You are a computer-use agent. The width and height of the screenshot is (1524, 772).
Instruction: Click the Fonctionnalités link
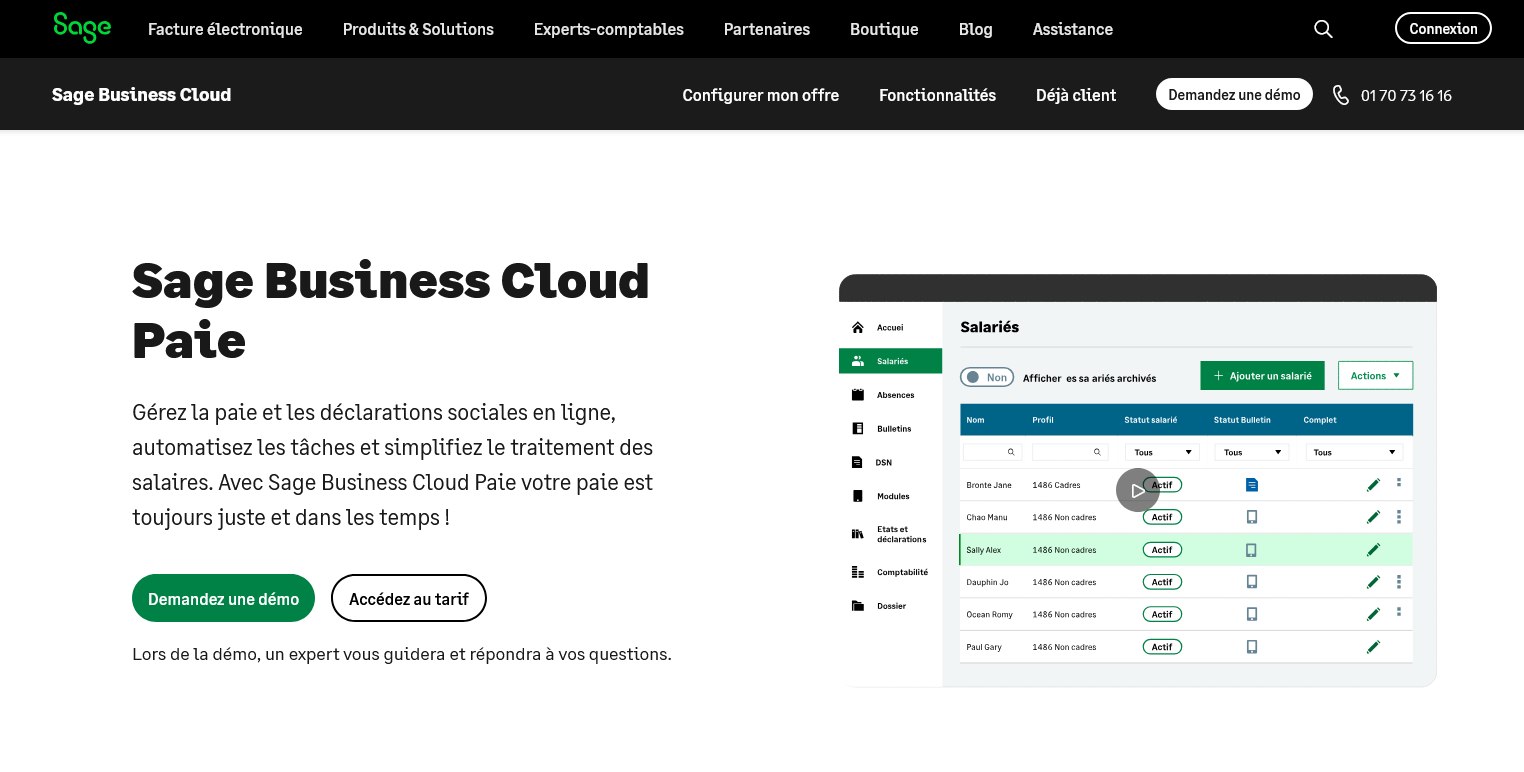(x=938, y=95)
